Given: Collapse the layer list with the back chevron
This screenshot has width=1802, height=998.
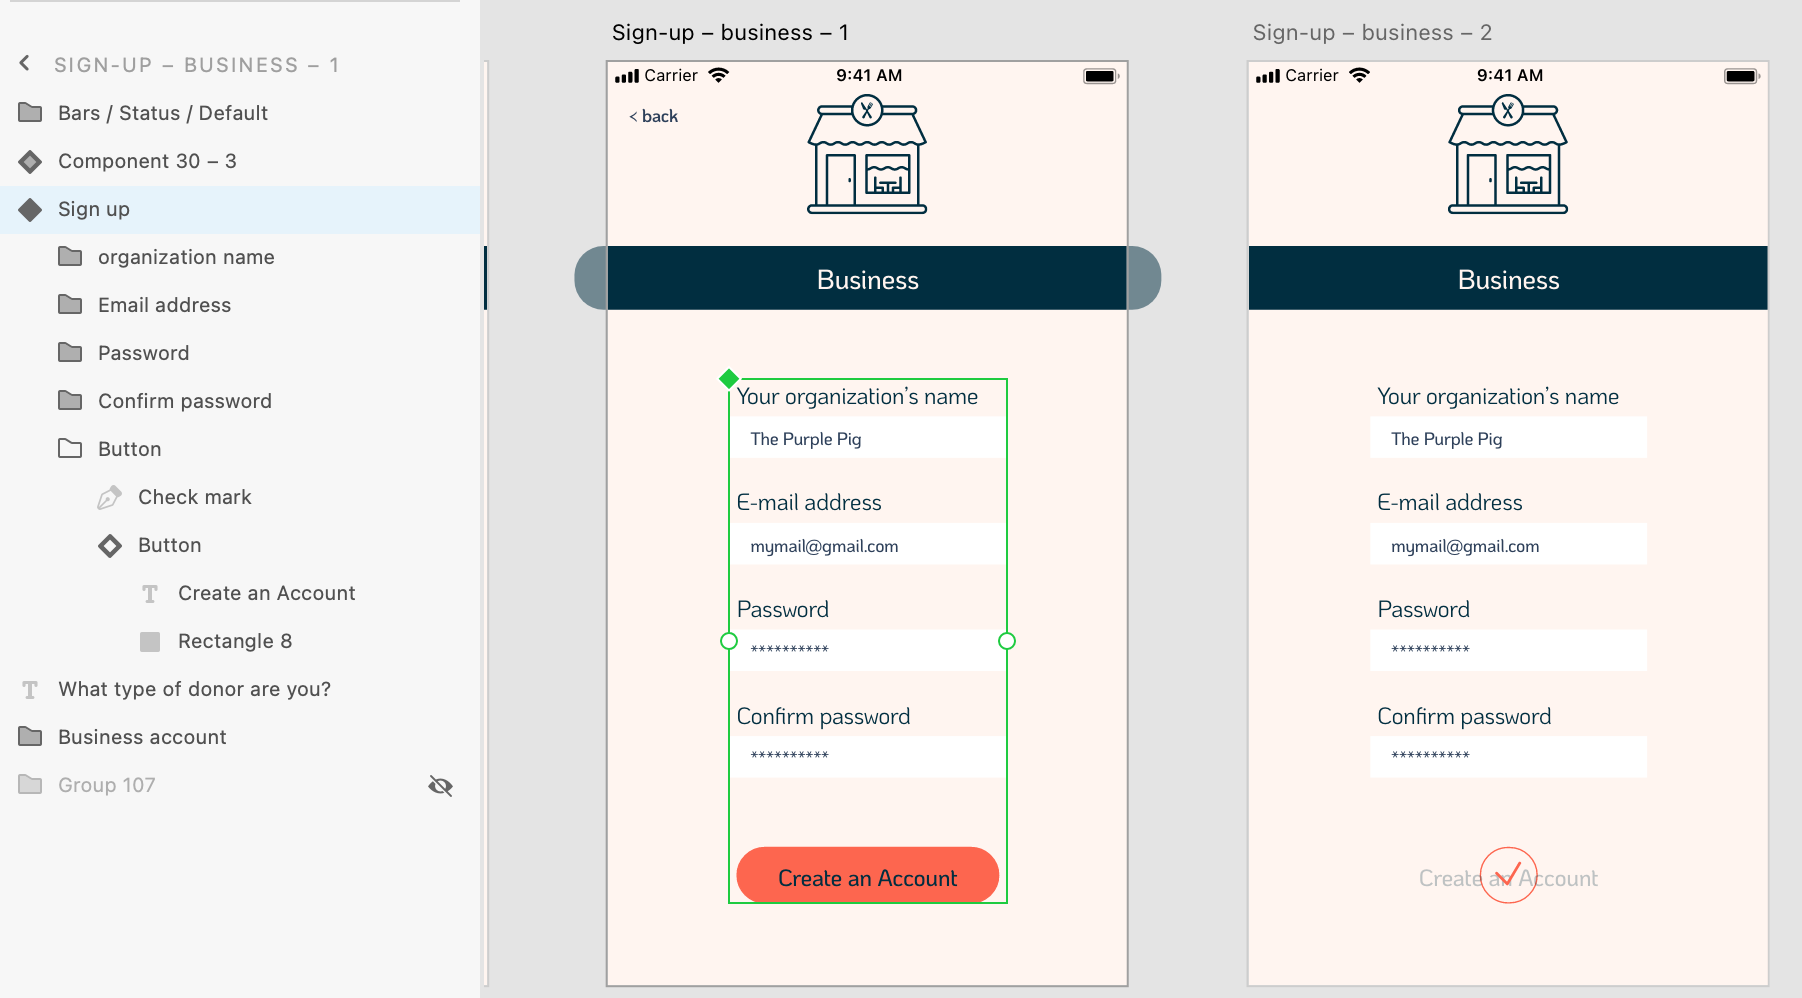Looking at the screenshot, I should click(24, 63).
